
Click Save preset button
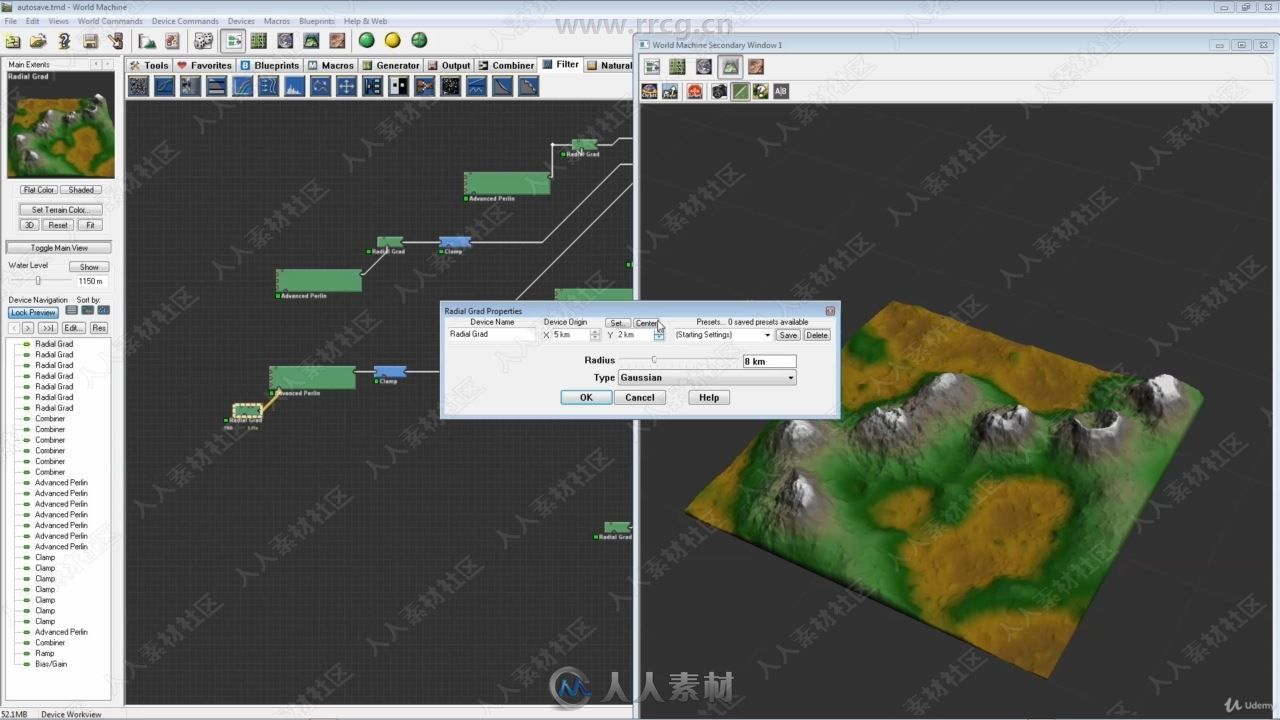coord(788,335)
